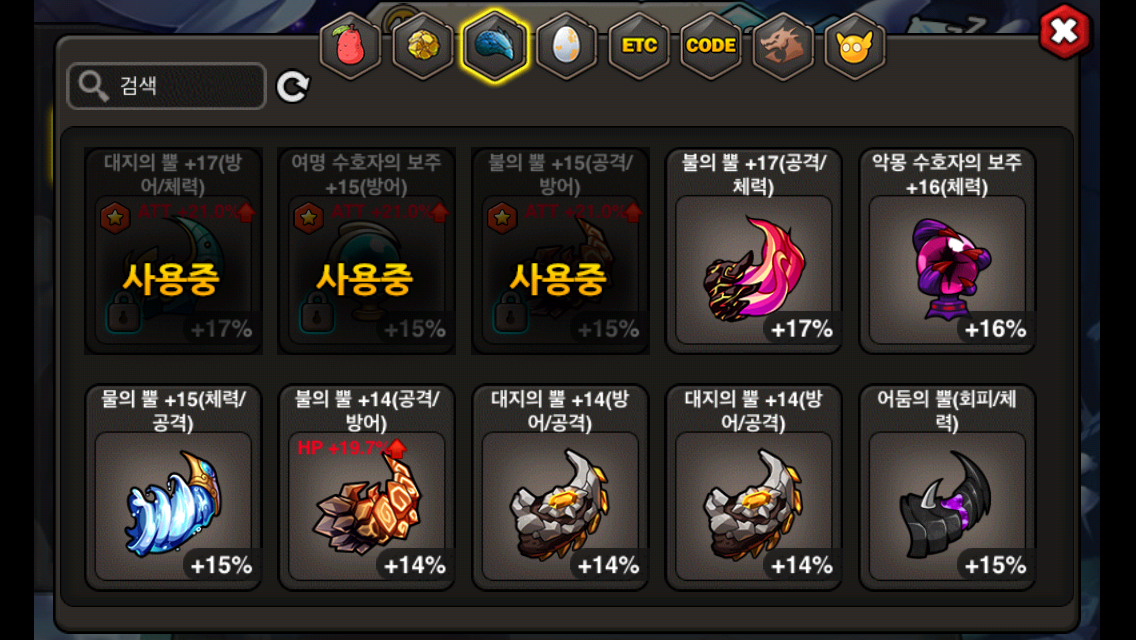Select the 물의 뿔 +15(체력/공격) water horn
The width and height of the screenshot is (1136, 640).
click(x=173, y=487)
